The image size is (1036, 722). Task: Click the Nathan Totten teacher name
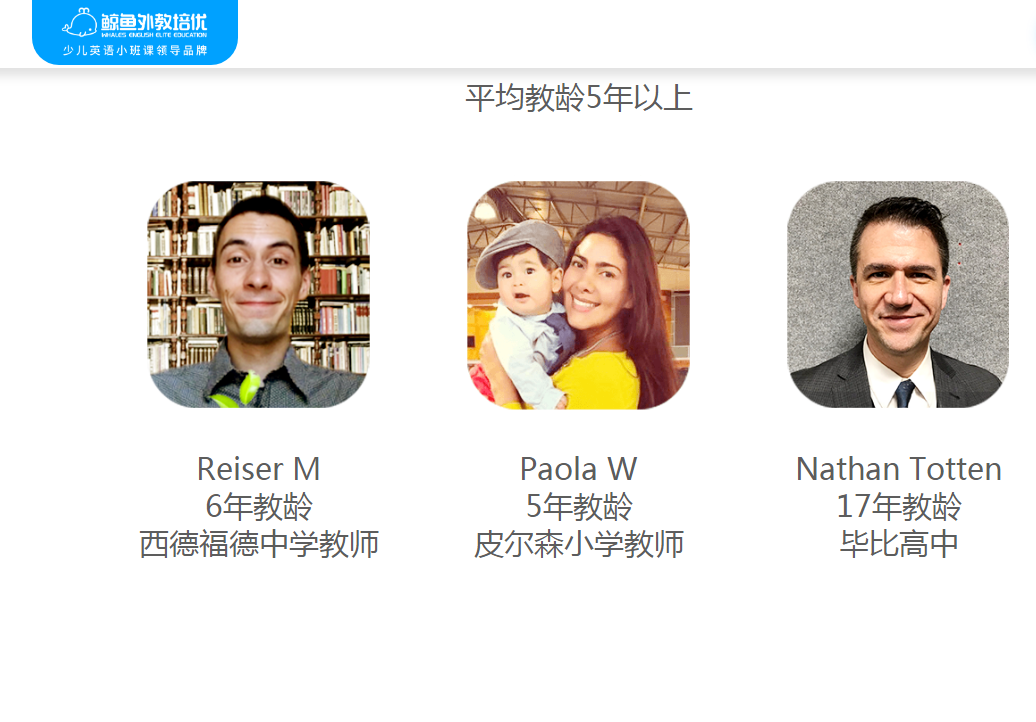tap(899, 469)
